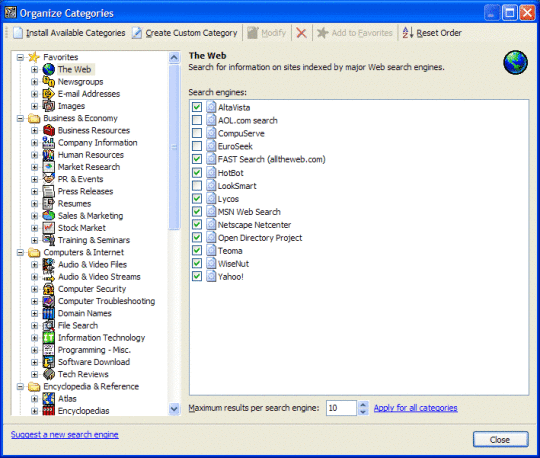Click the Reset Order A-Z sort icon
The image size is (540, 458).
(x=408, y=33)
